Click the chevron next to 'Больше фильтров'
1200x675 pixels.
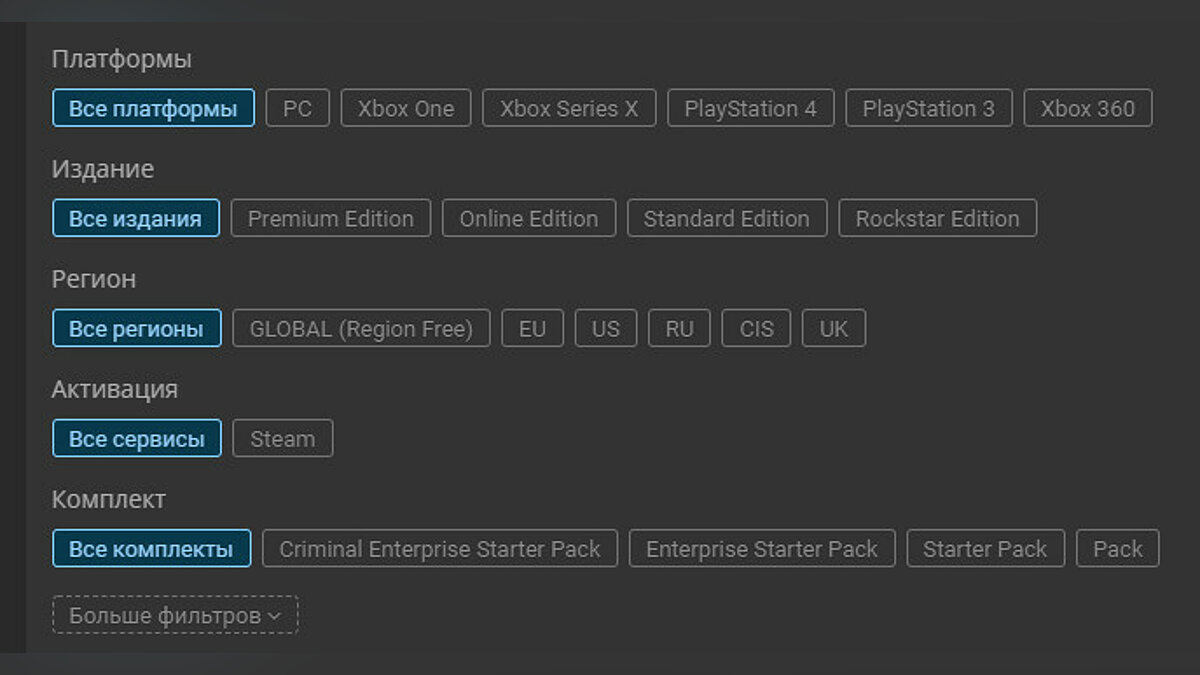click(x=274, y=616)
